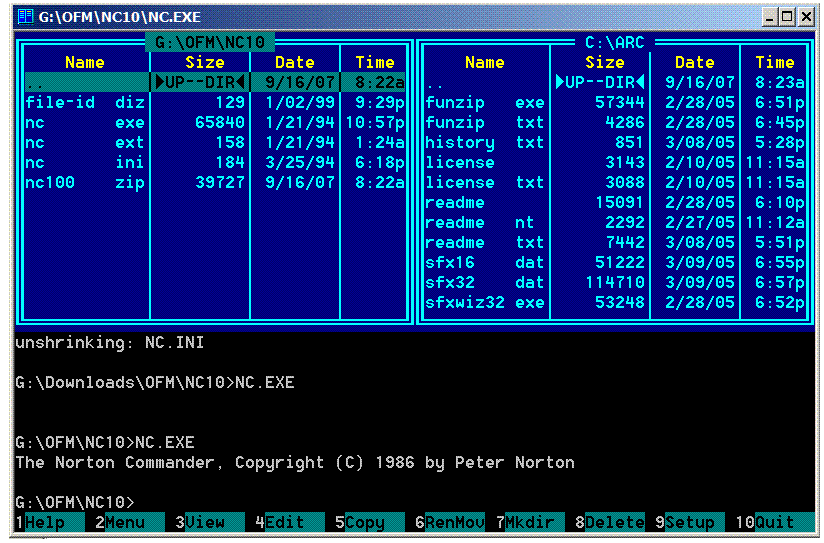Click F1 Help in the function key bar
Viewport: 824px width, 543px height.
click(49, 522)
